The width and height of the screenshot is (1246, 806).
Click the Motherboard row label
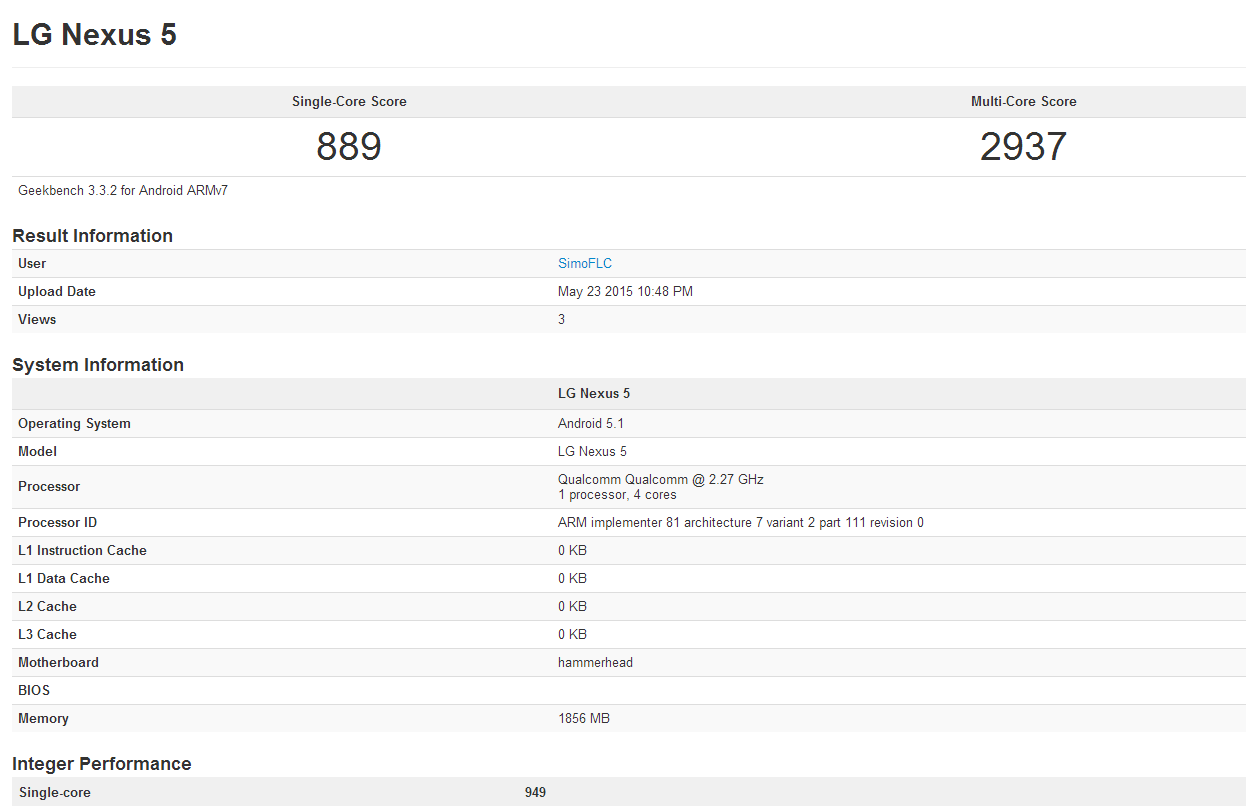point(58,663)
